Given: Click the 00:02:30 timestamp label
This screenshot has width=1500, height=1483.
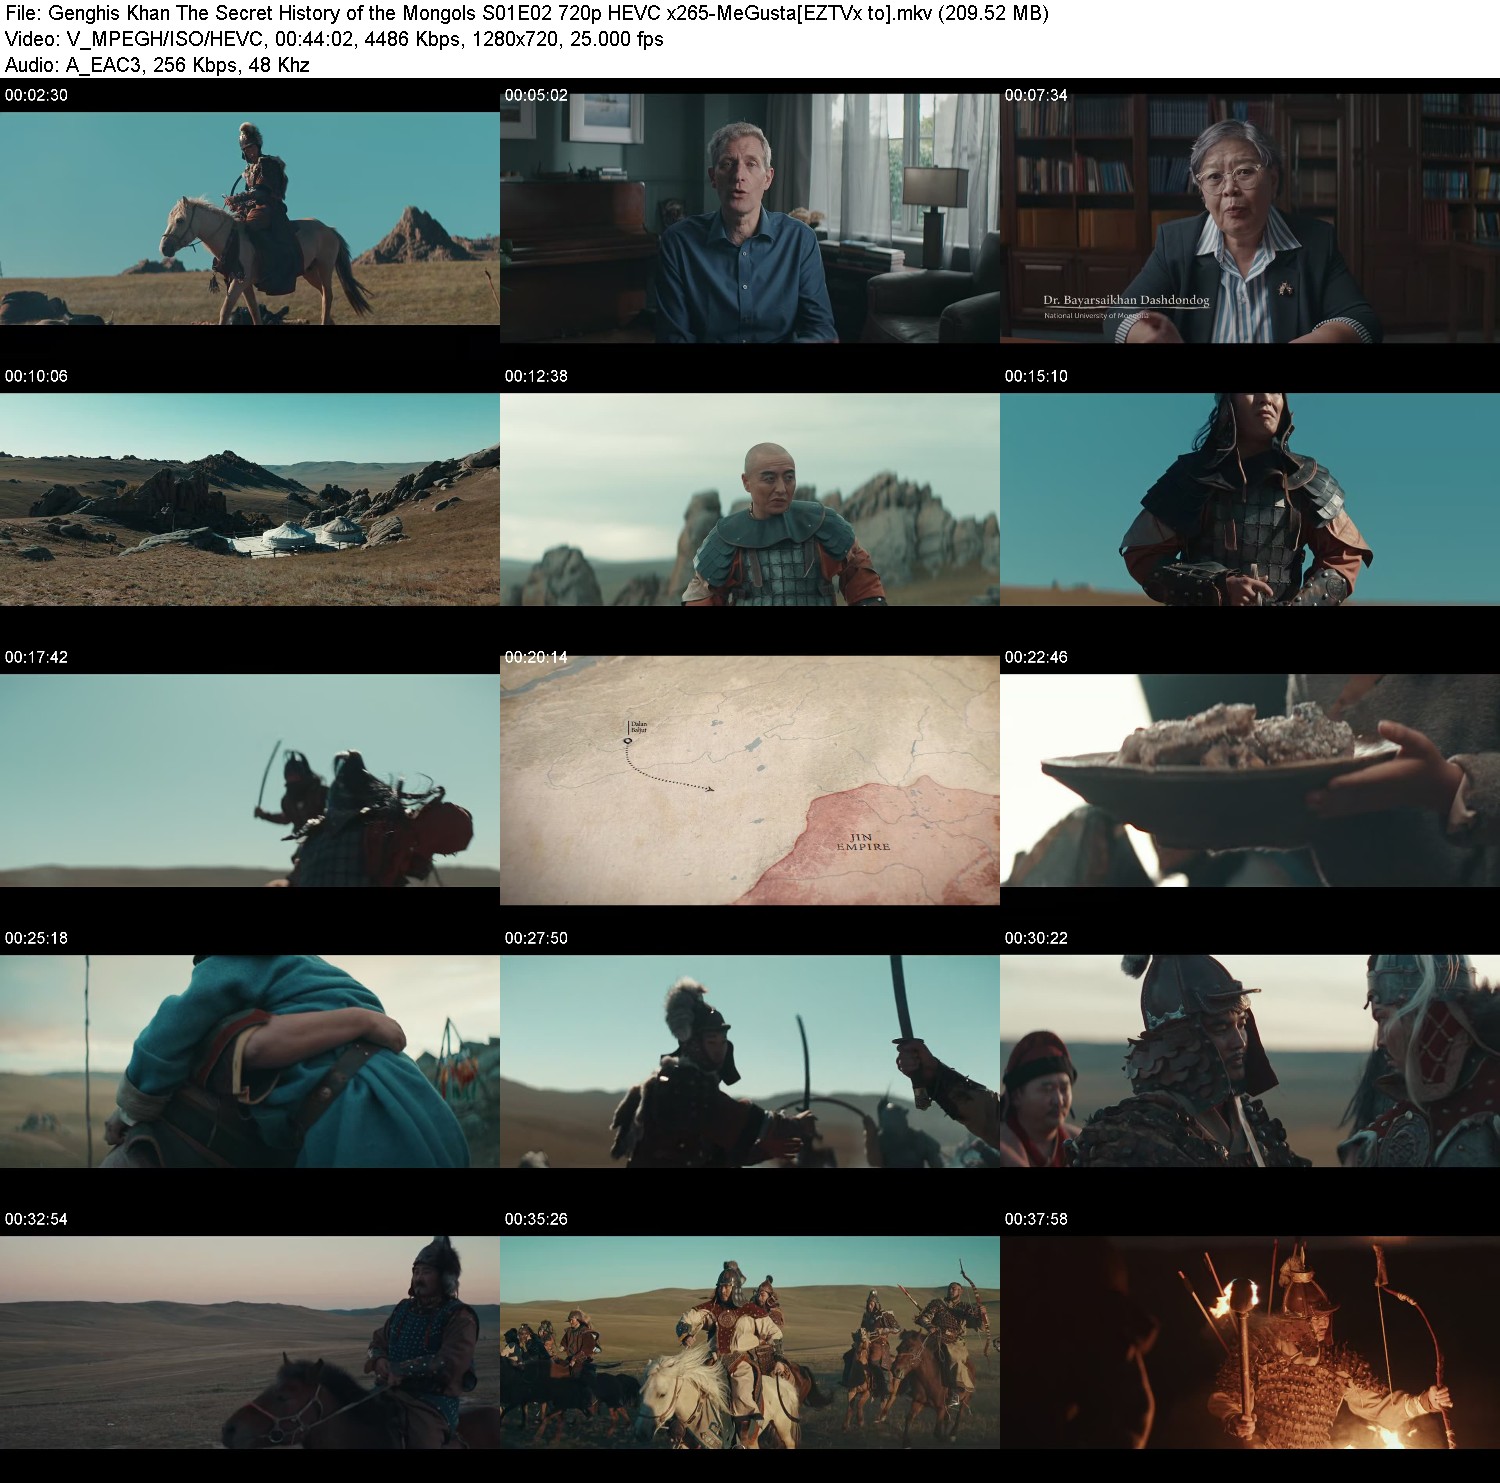Looking at the screenshot, I should [36, 95].
